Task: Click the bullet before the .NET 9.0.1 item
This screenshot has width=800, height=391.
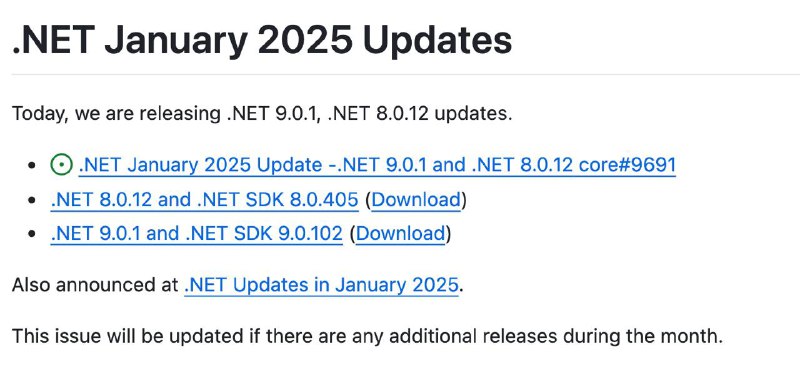Action: 32,234
